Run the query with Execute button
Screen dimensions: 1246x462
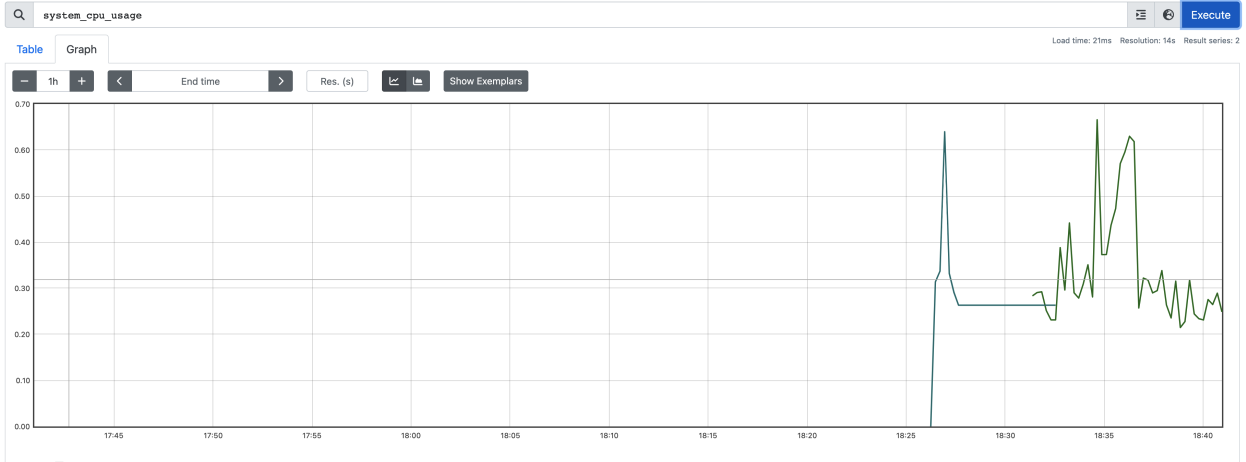tap(1210, 15)
